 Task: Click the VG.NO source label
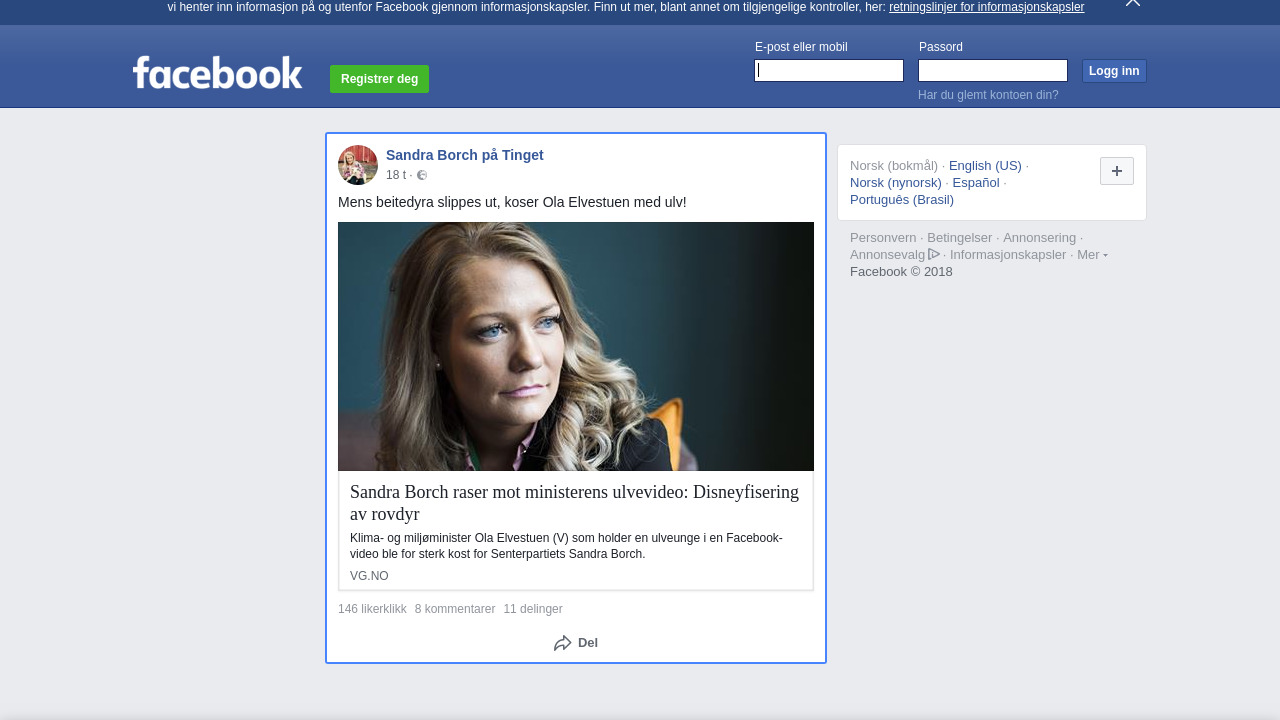369,576
